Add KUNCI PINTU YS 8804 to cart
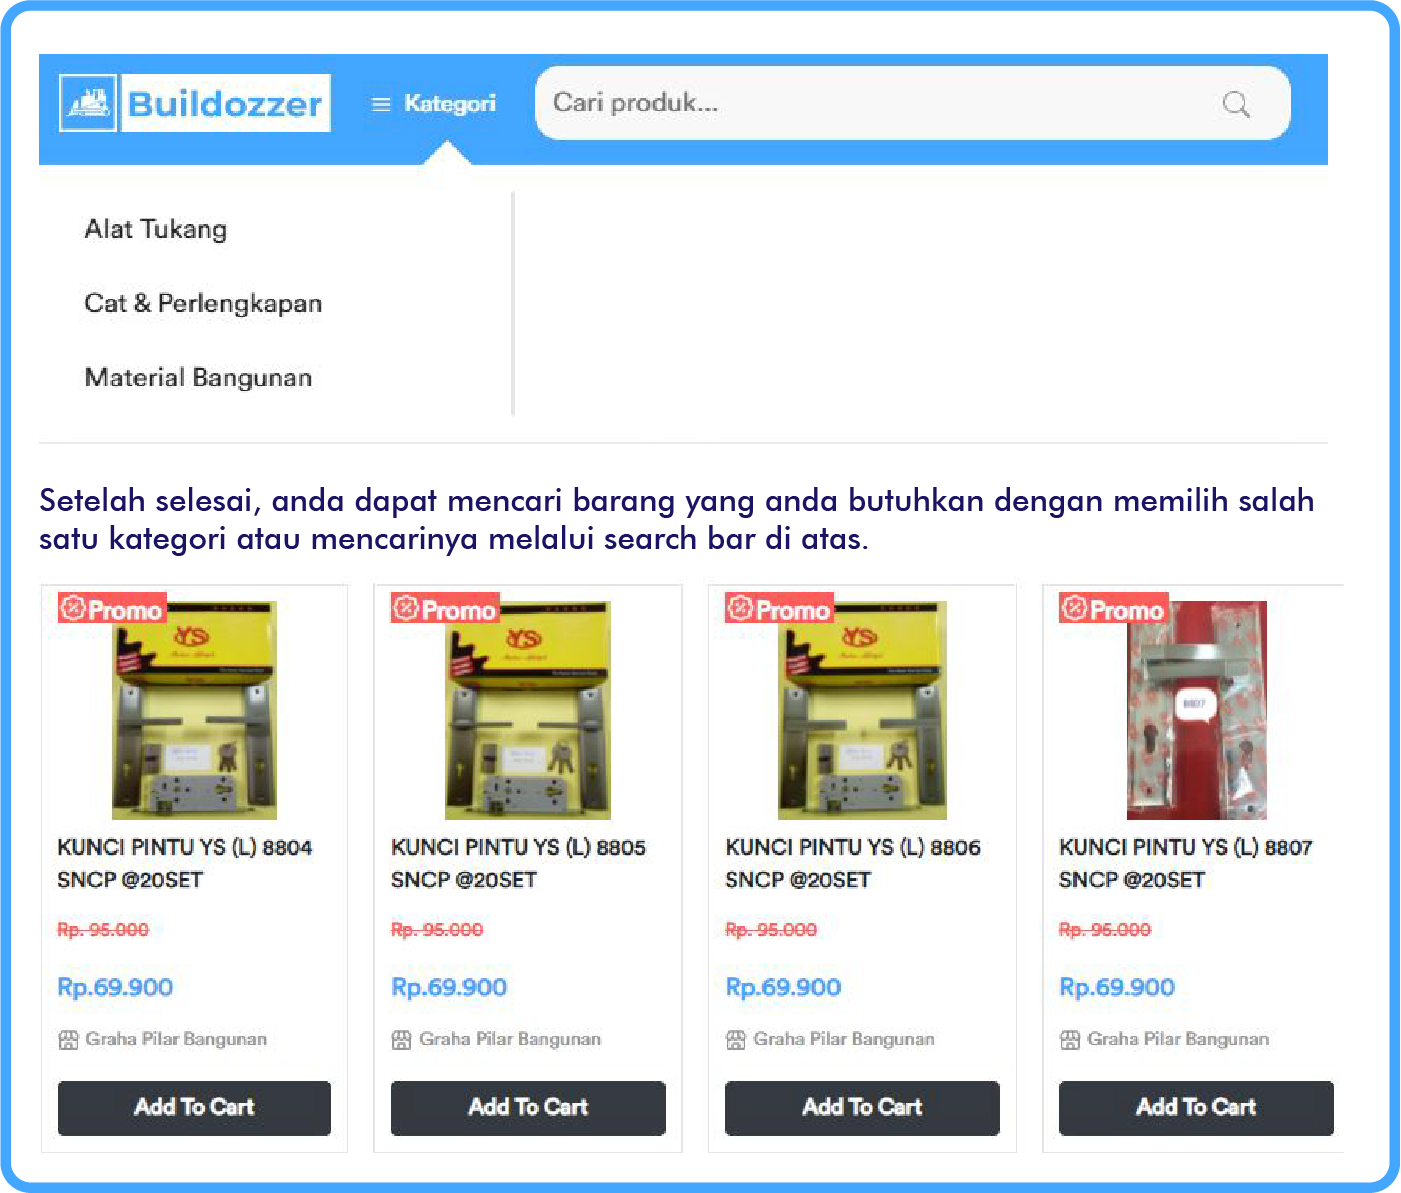Viewport: 1401px width, 1193px height. point(194,1108)
